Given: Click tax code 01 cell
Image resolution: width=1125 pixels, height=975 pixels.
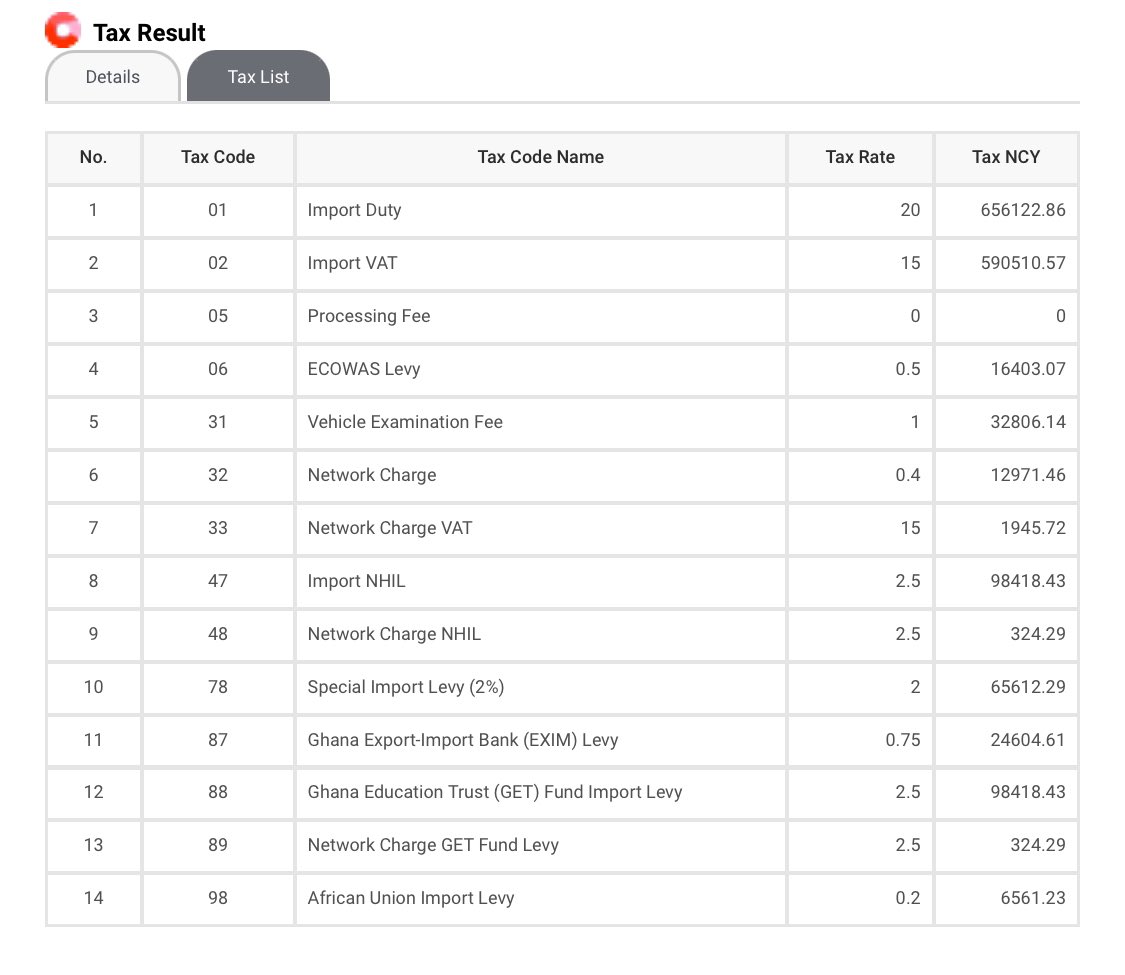Looking at the screenshot, I should [x=218, y=210].
